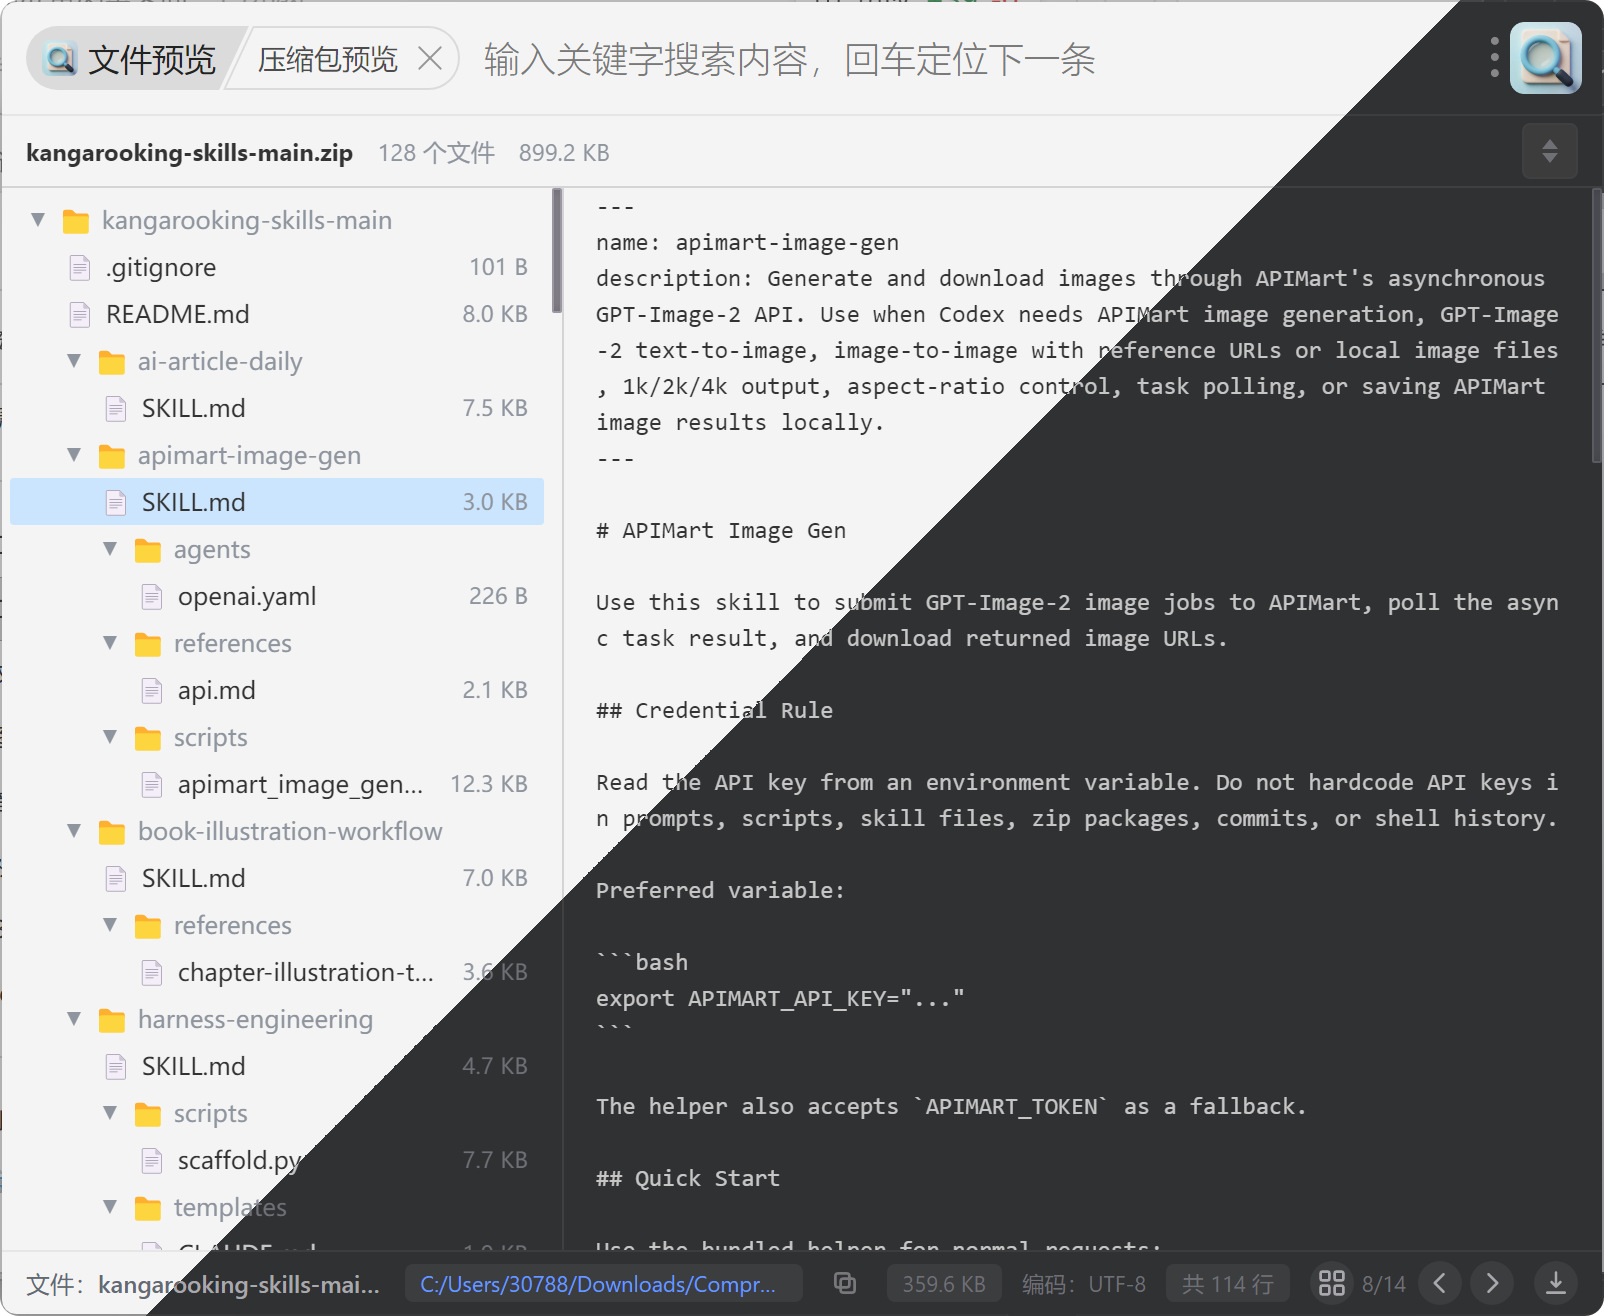Image resolution: width=1604 pixels, height=1316 pixels.
Task: Open the three-dot more options menu
Action: point(1494,57)
